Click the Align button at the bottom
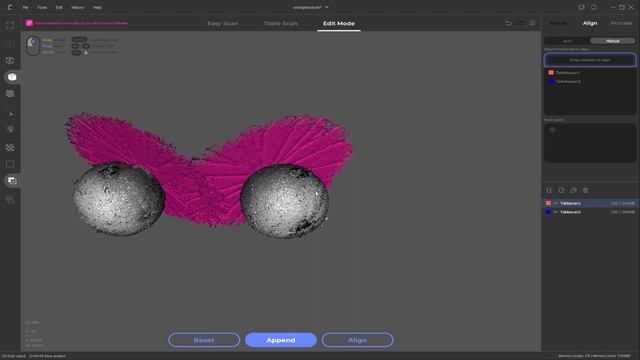640x360 pixels. [x=357, y=340]
